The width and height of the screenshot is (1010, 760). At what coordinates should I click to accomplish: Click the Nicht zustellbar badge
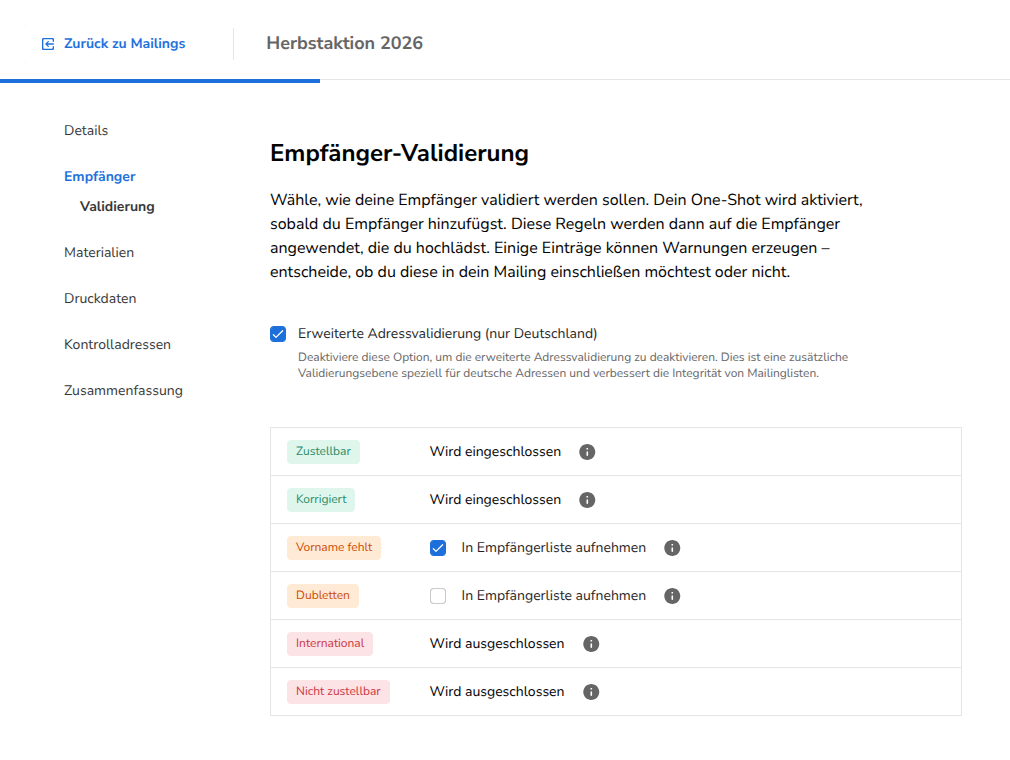[338, 691]
